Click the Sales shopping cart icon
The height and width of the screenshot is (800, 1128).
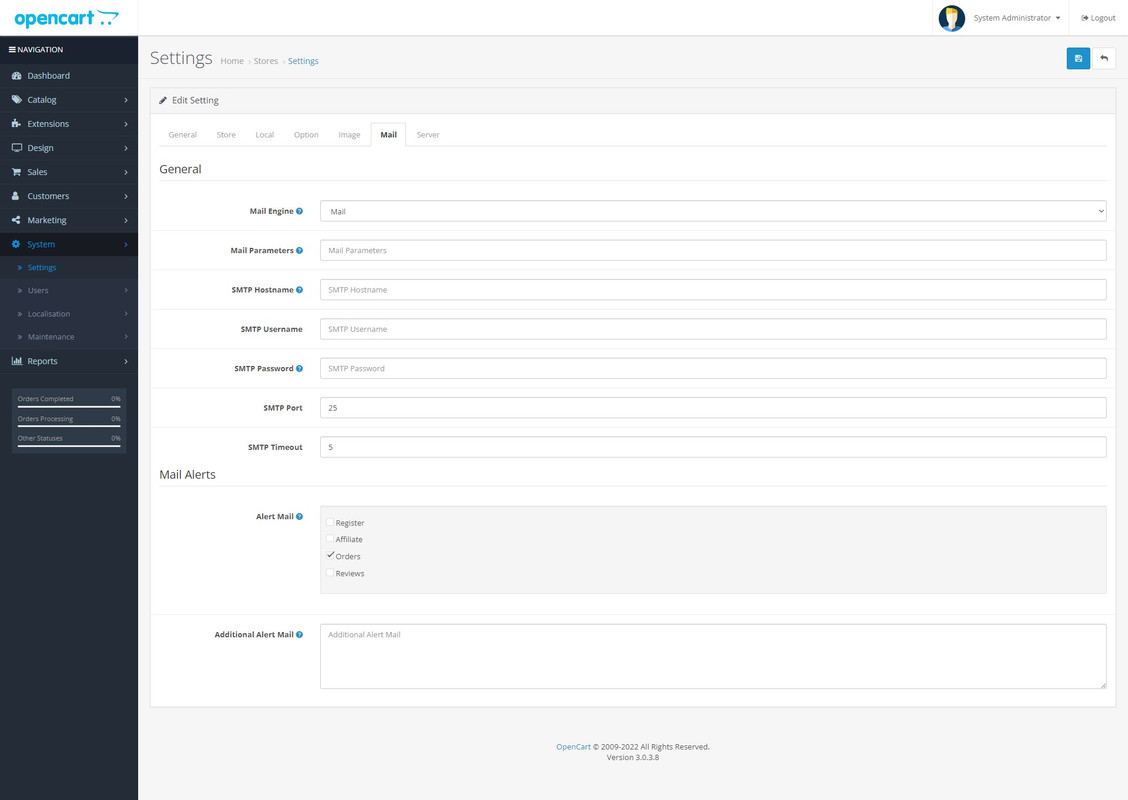tap(17, 172)
